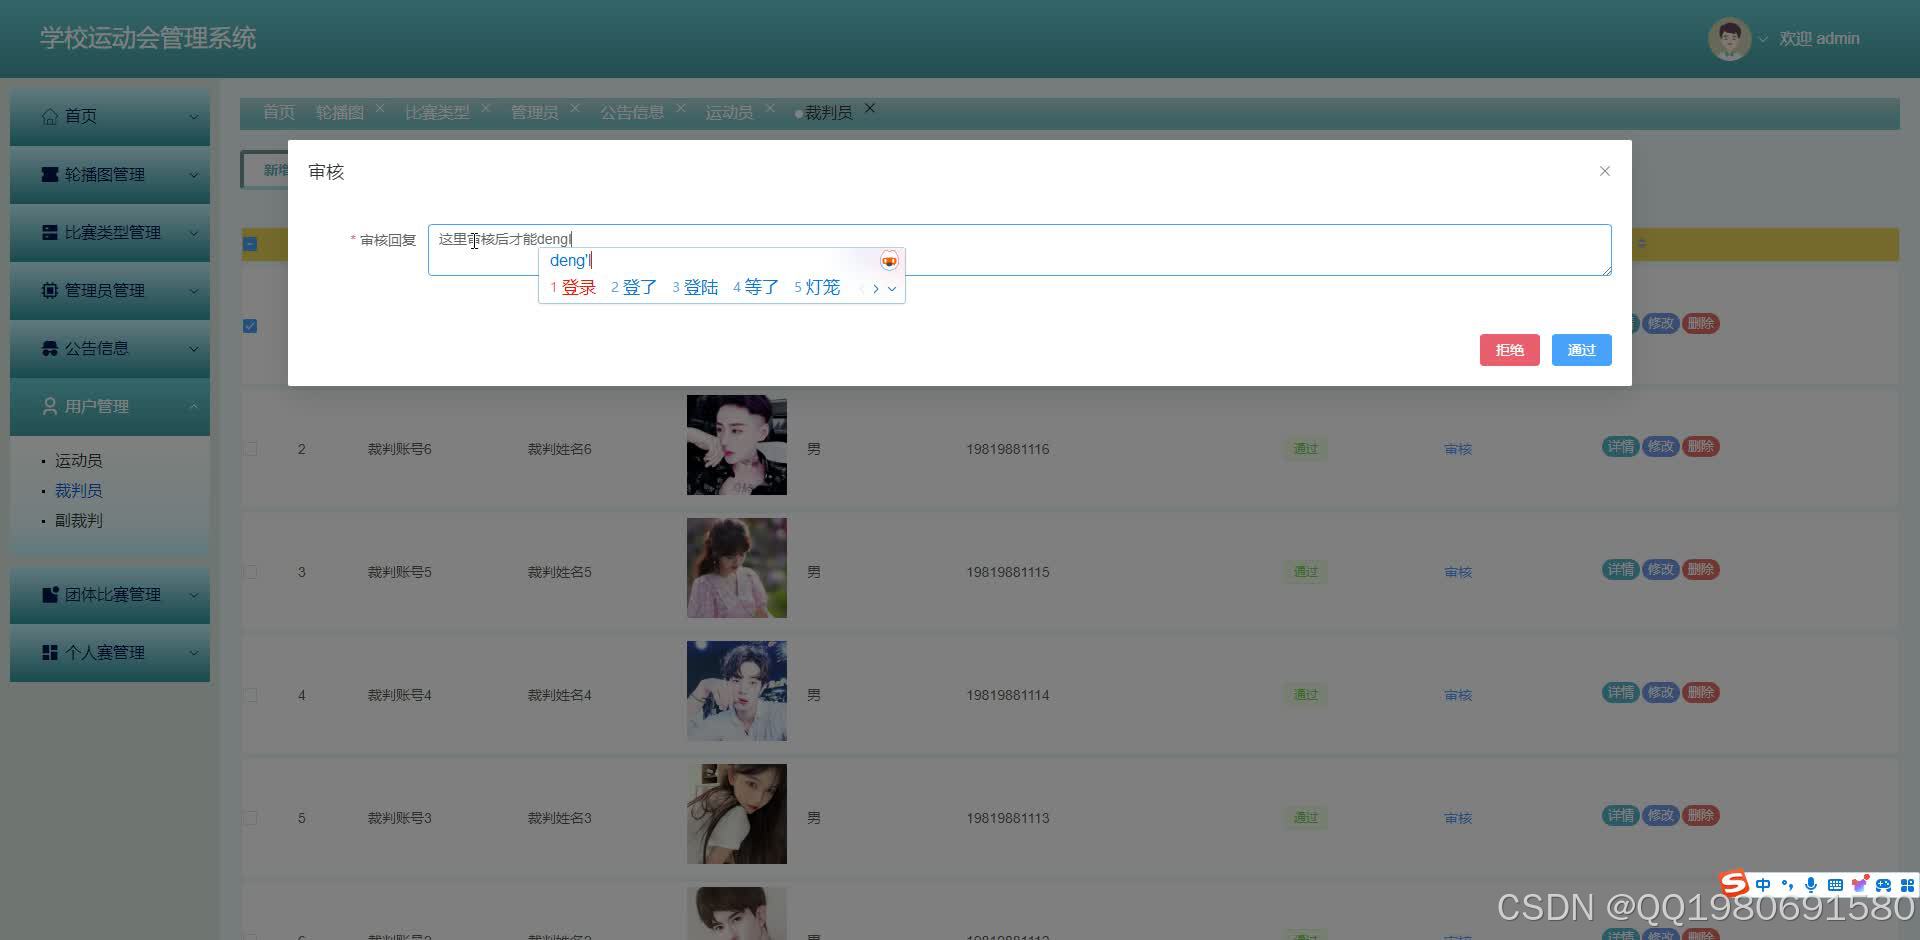This screenshot has height=940, width=1920.
Task: Close the 裁判员 tab with its X
Action: 870,108
